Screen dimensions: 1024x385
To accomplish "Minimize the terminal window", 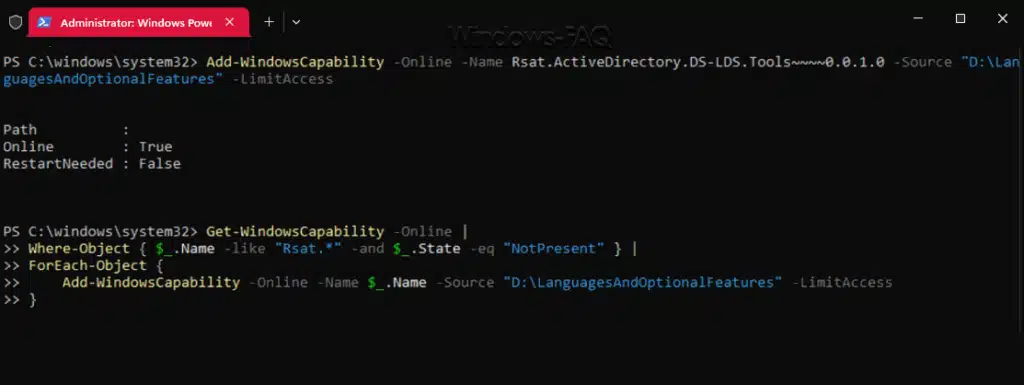I will 918,19.
